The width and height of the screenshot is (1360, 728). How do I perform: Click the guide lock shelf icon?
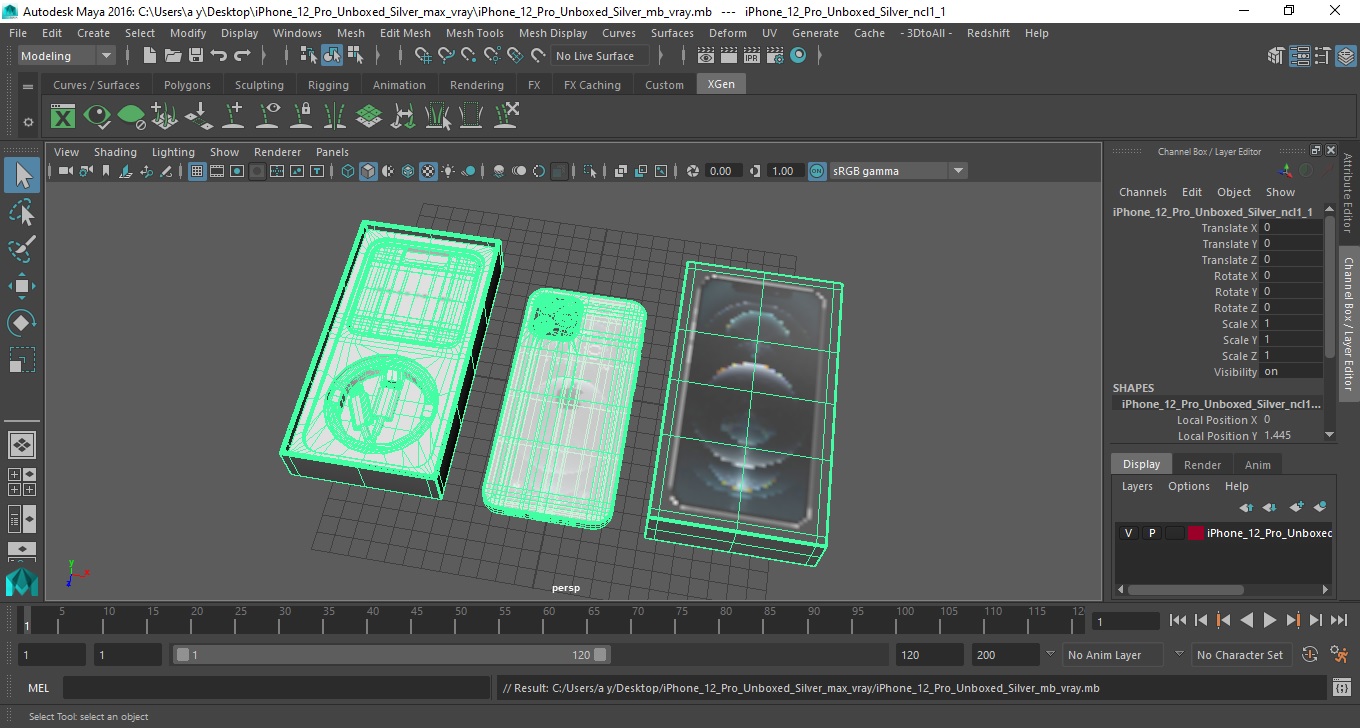click(x=301, y=117)
